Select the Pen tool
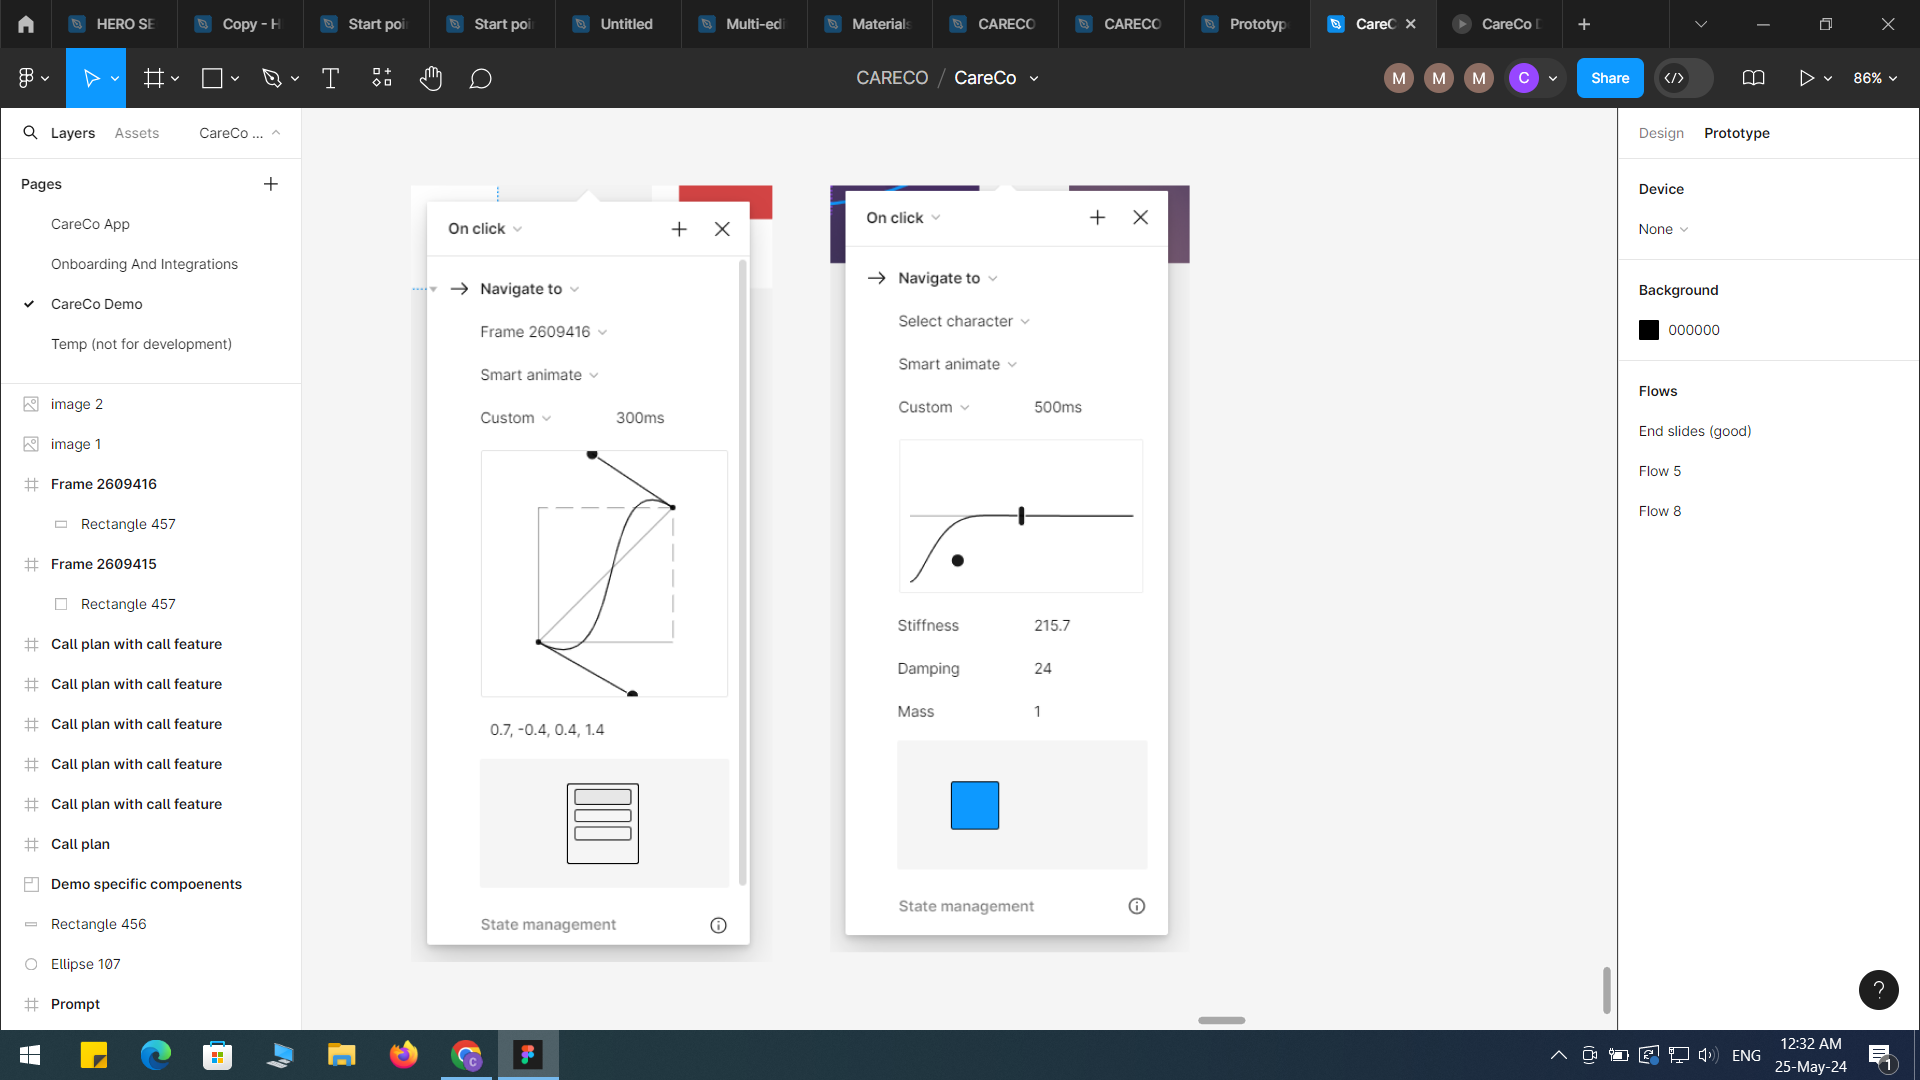The height and width of the screenshot is (1080, 1920). coord(271,78)
